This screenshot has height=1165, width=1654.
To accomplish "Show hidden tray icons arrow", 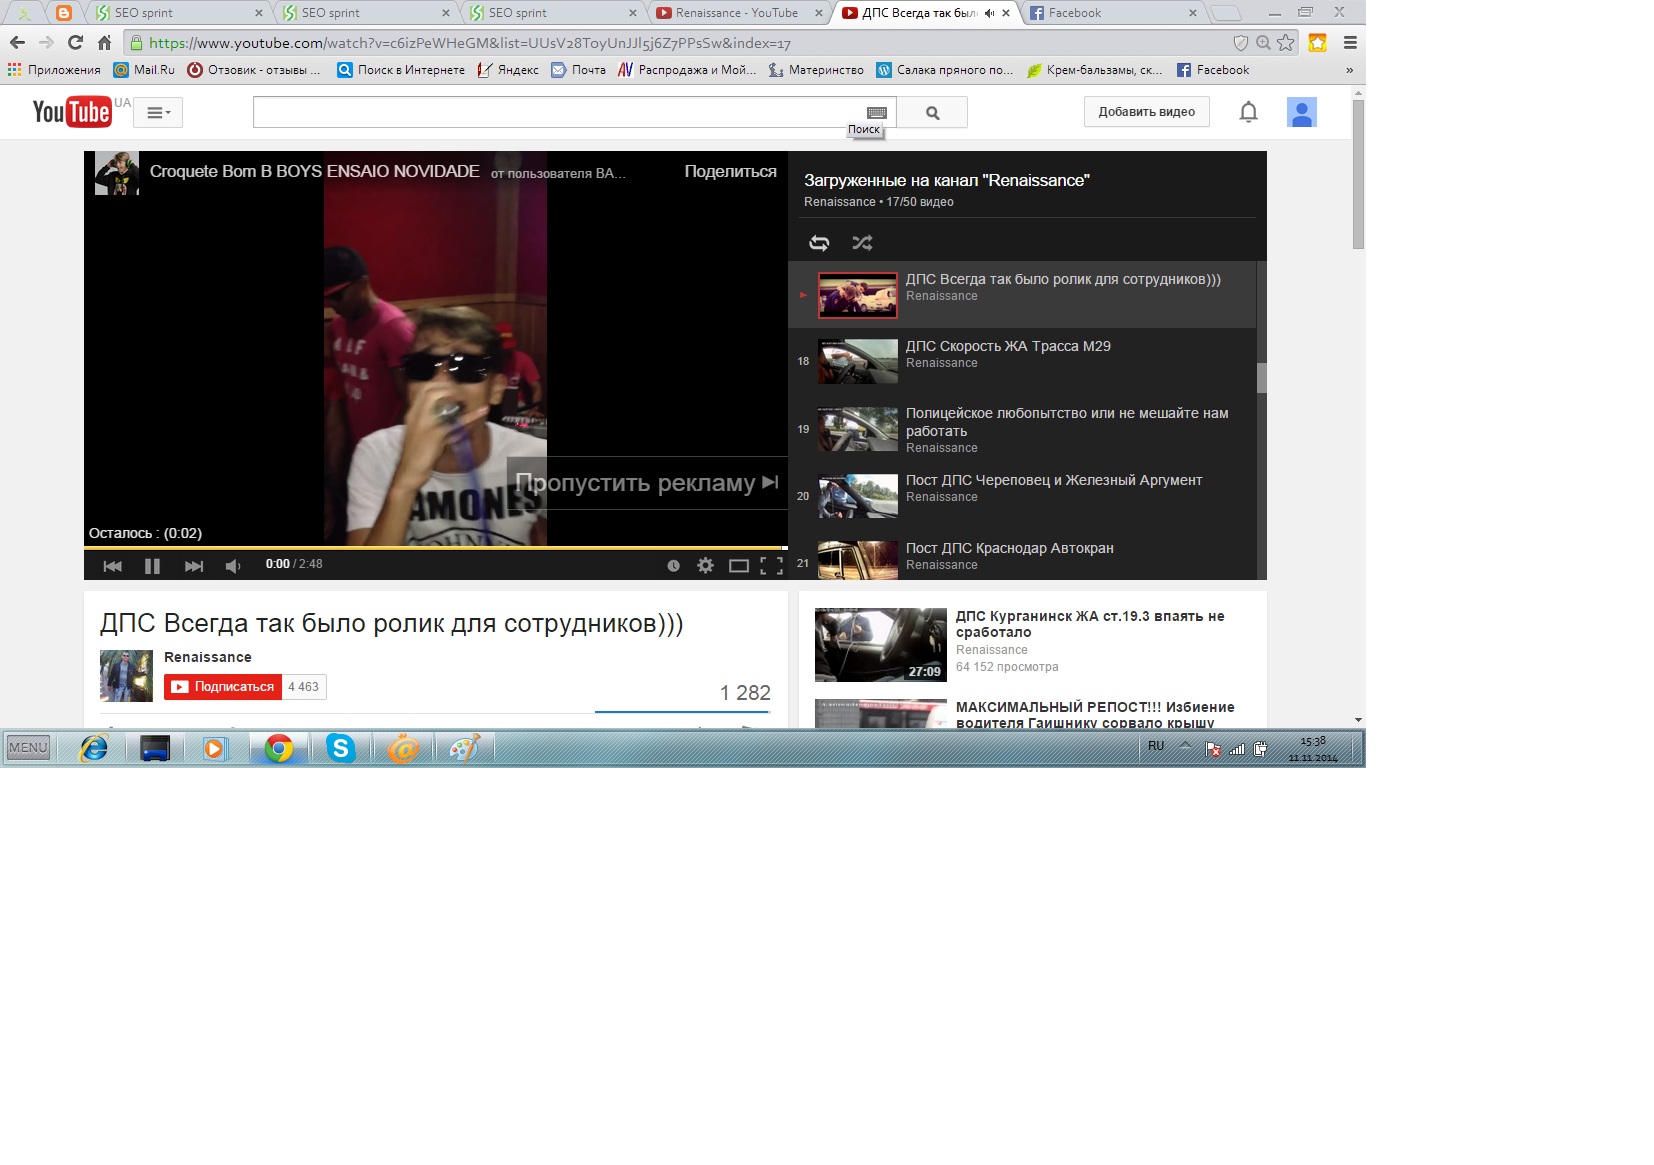I will pyautogui.click(x=1185, y=746).
